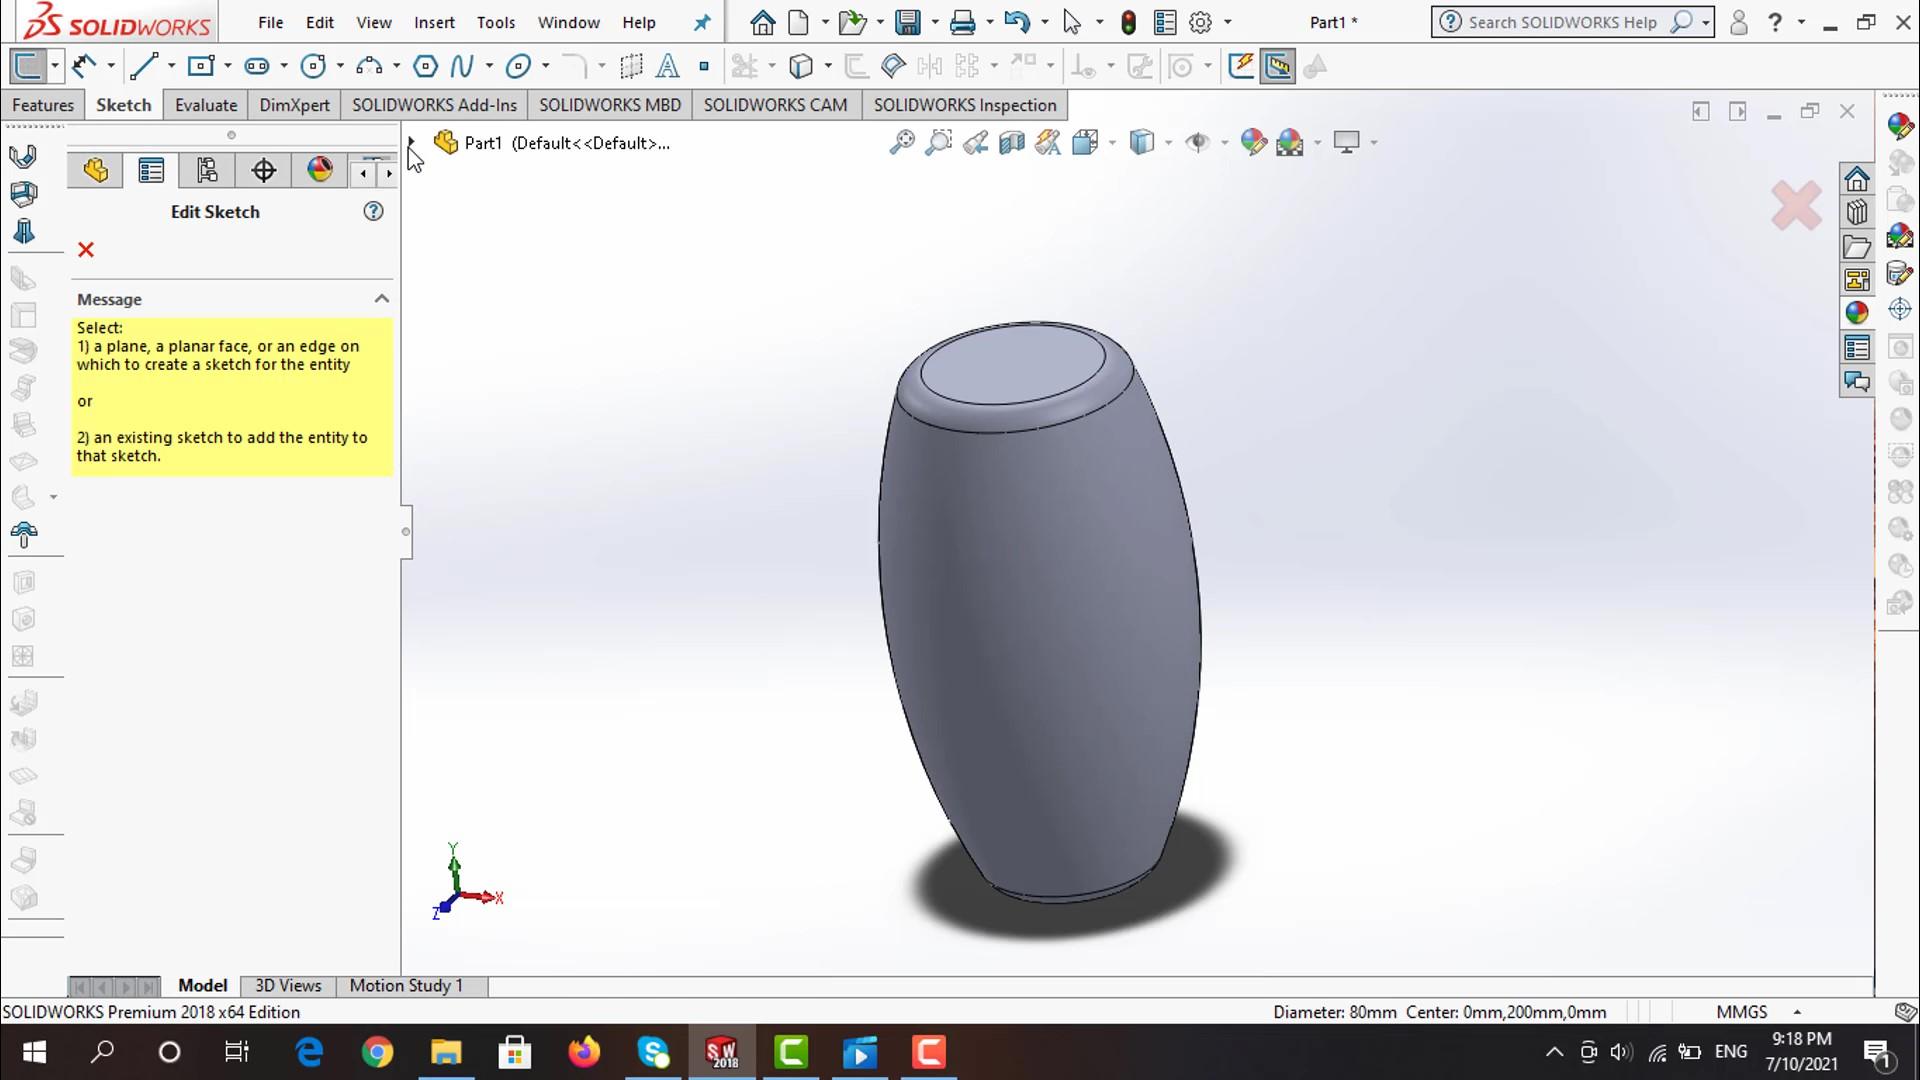Click the Search SOLIDWORKS Help field
The image size is (1920, 1080).
[x=1562, y=22]
